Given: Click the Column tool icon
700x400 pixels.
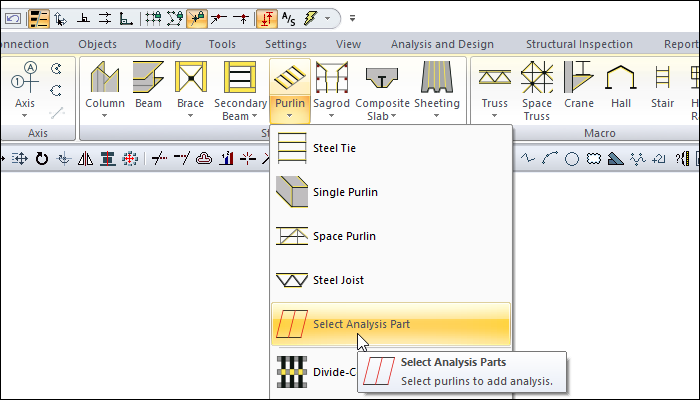Looking at the screenshot, I should coord(104,78).
